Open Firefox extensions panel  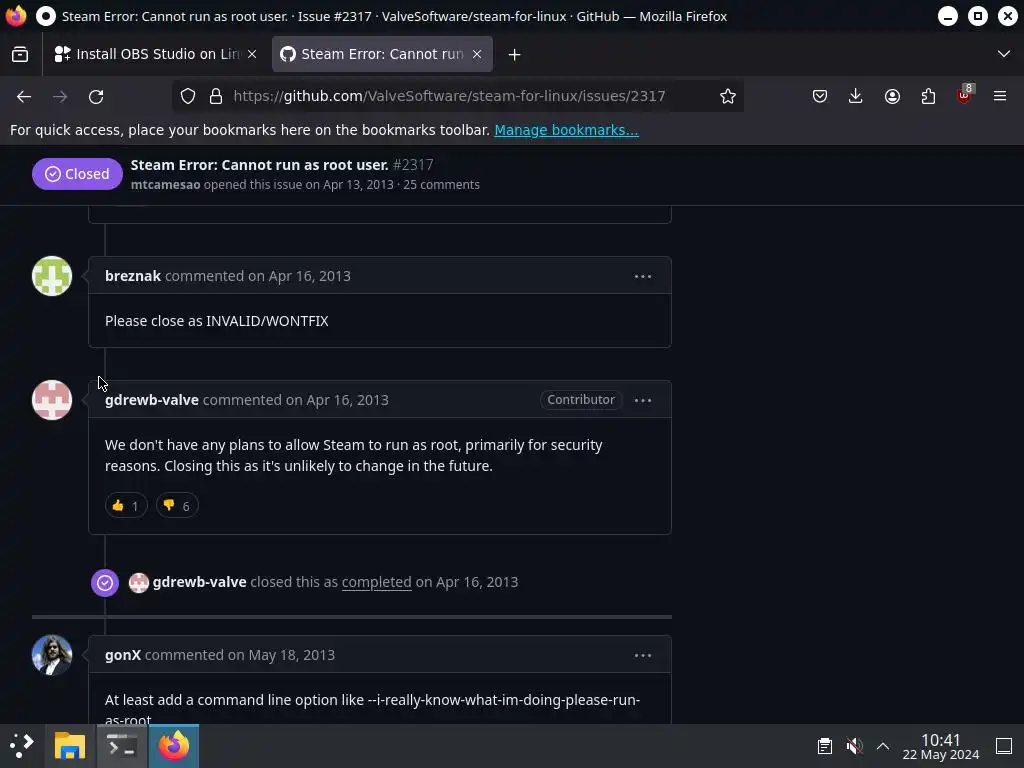click(x=928, y=97)
